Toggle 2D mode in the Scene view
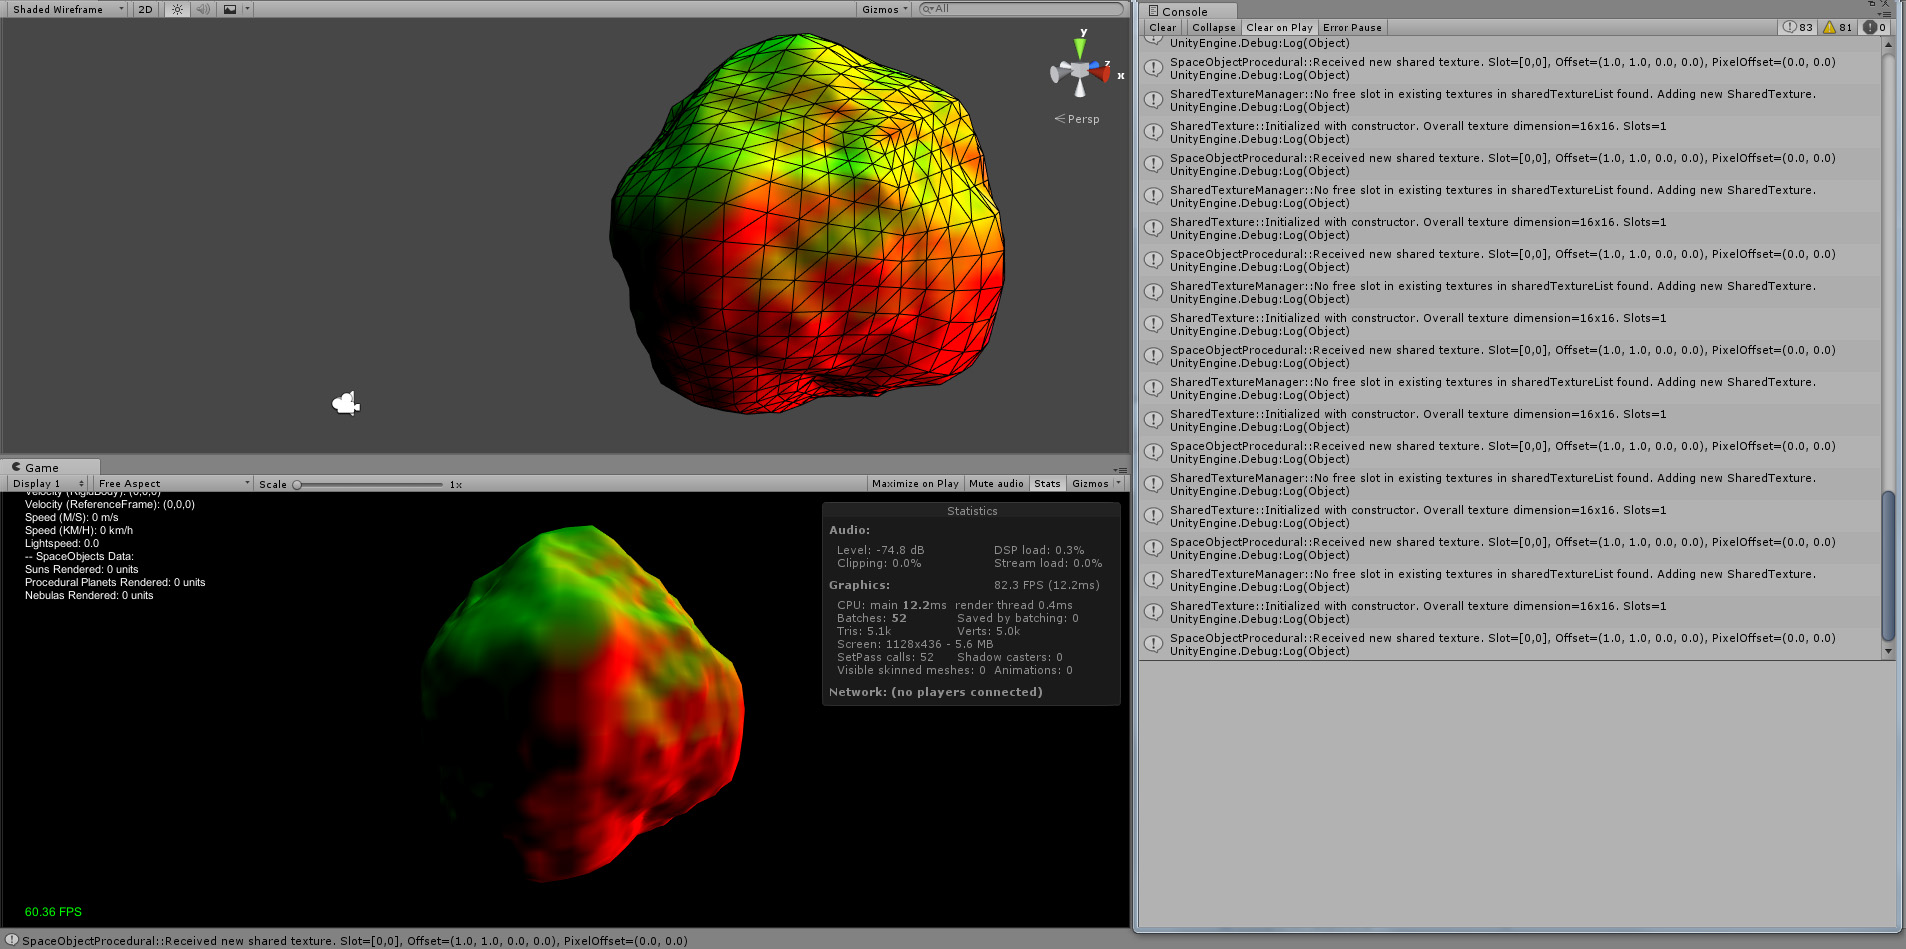The image size is (1906, 949). (x=144, y=9)
